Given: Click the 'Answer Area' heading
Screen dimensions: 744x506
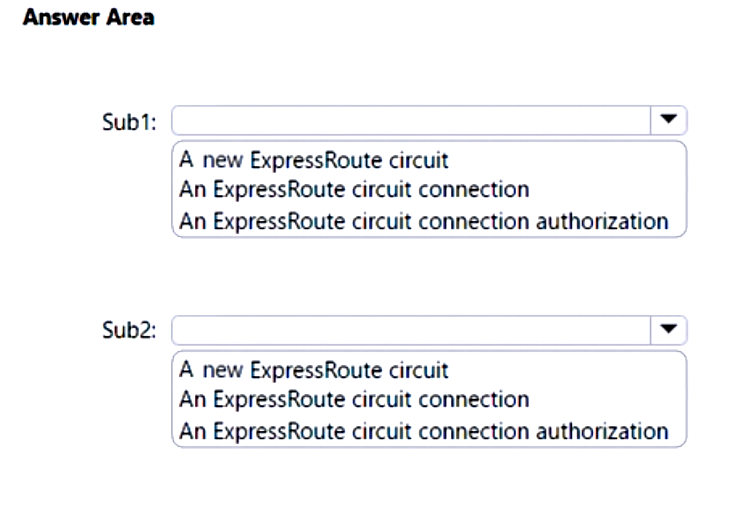Looking at the screenshot, I should 89,18.
